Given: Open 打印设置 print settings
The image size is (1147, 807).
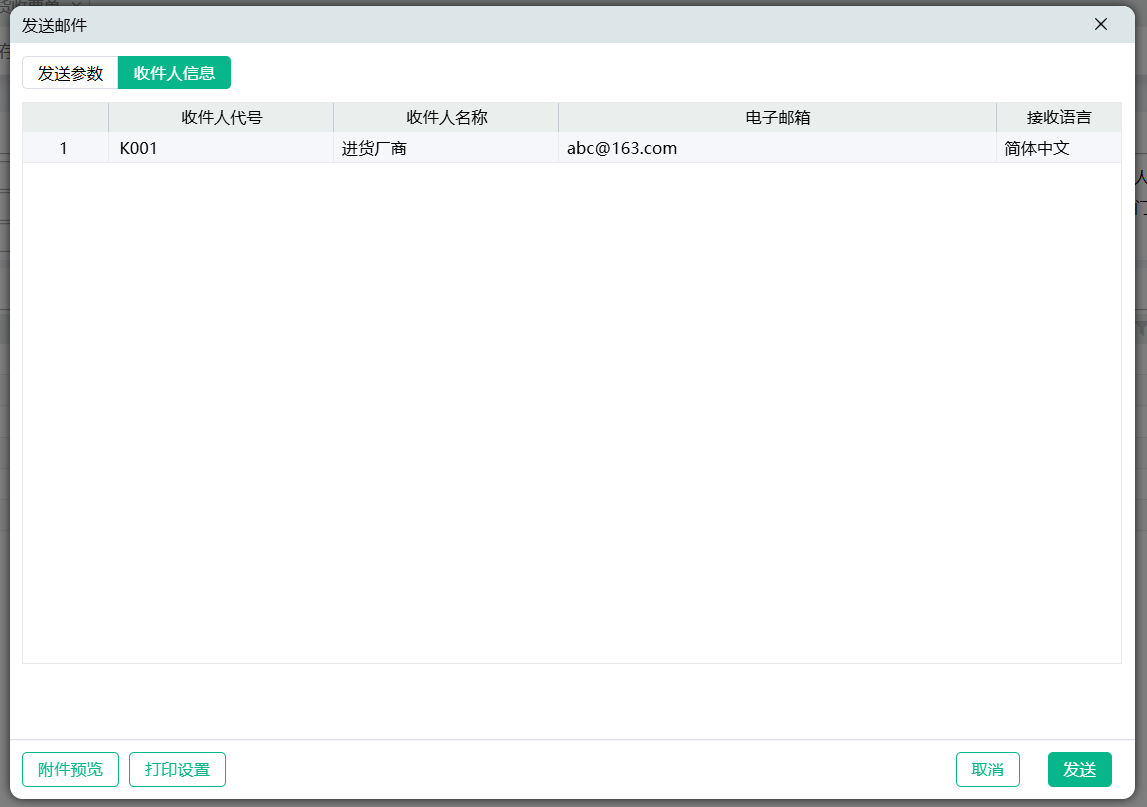Looking at the screenshot, I should click(177, 769).
